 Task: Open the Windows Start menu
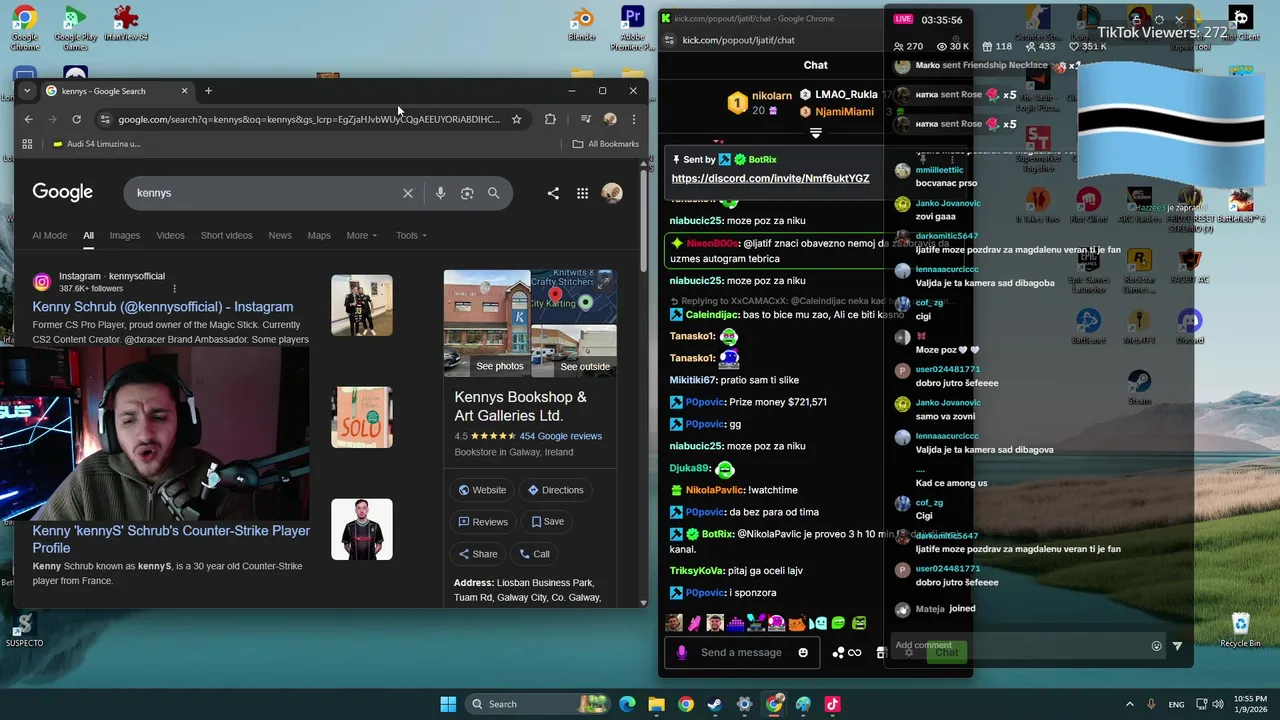pos(448,704)
